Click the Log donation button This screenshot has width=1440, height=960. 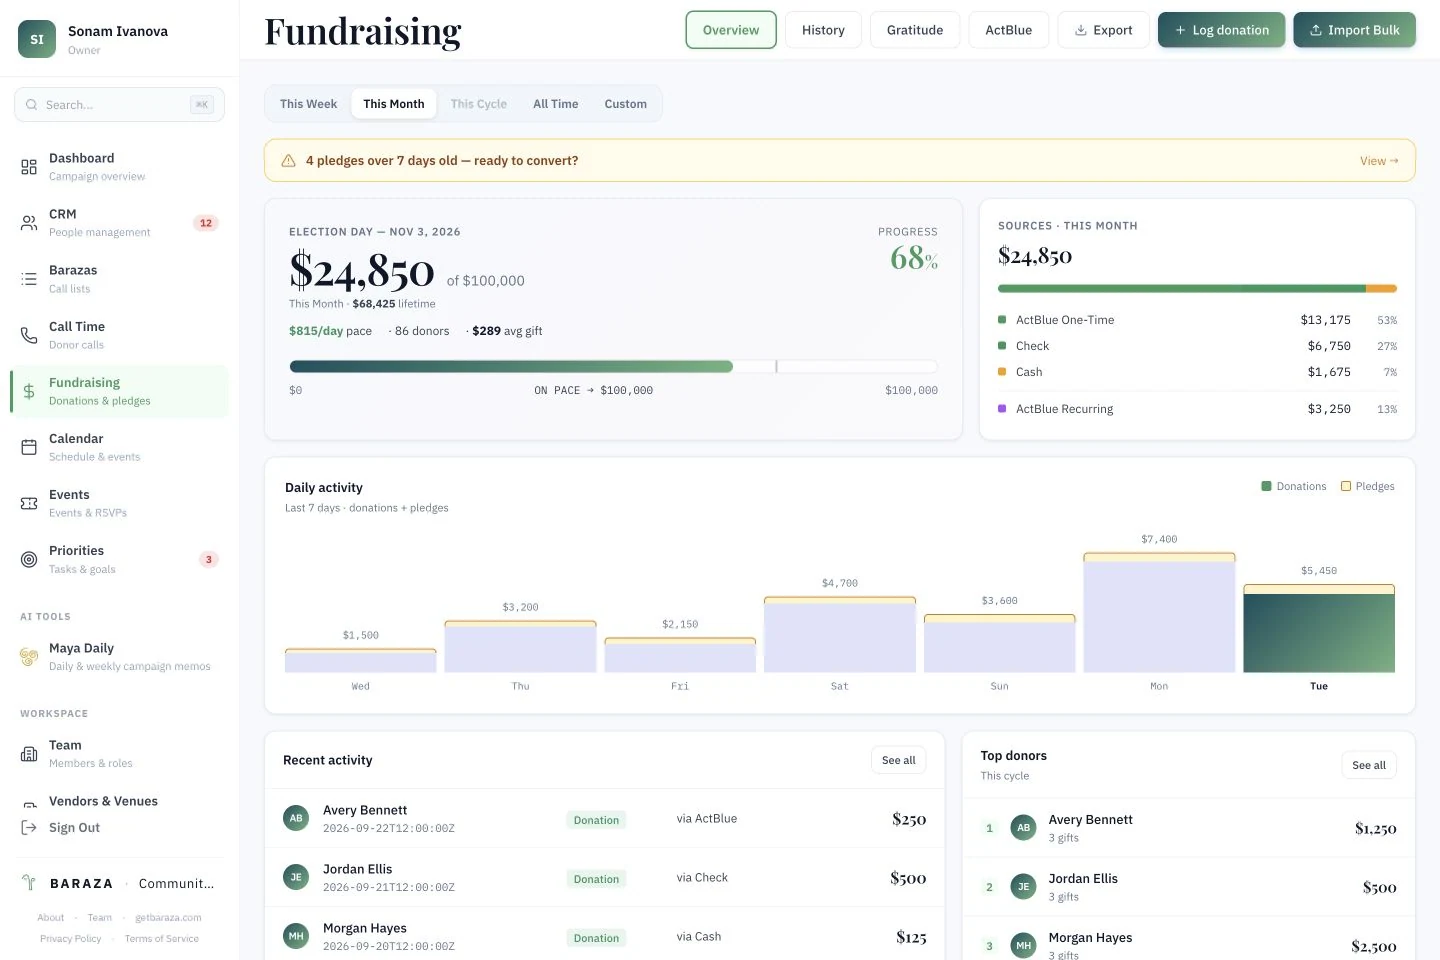1221,30
